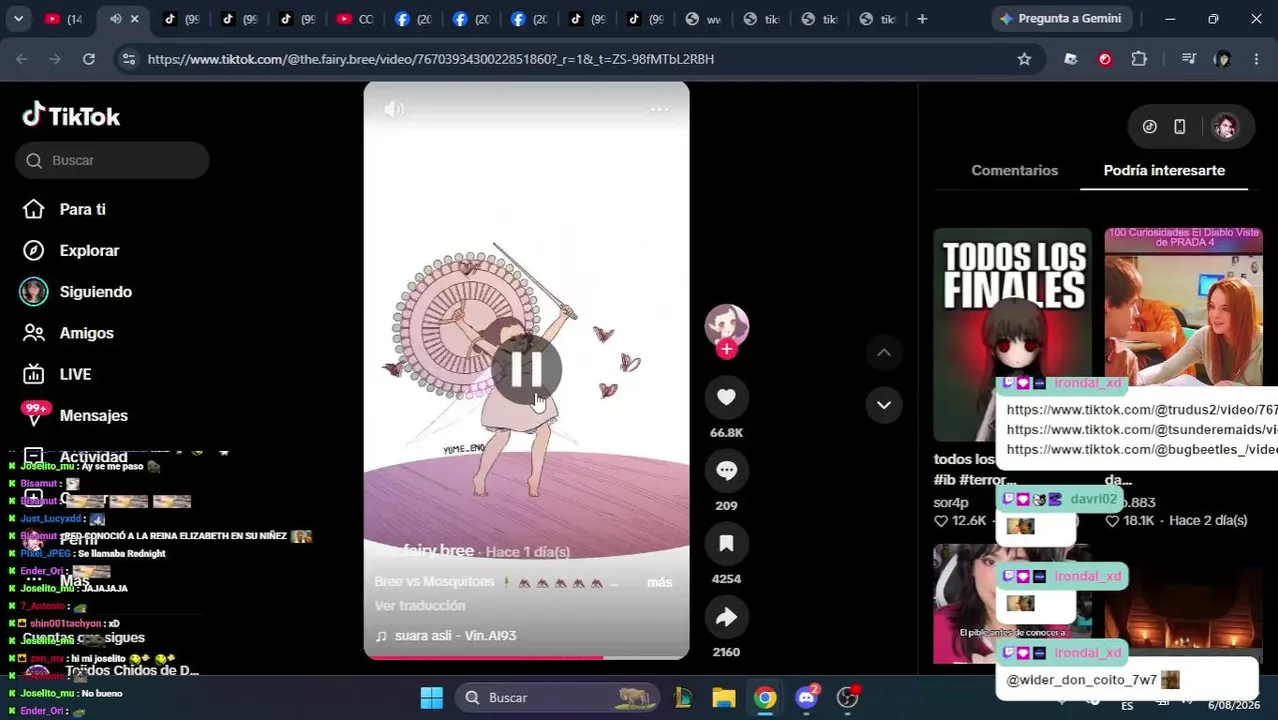The image size is (1278, 720).
Task: Go back in Chrome
Action: click(22, 59)
